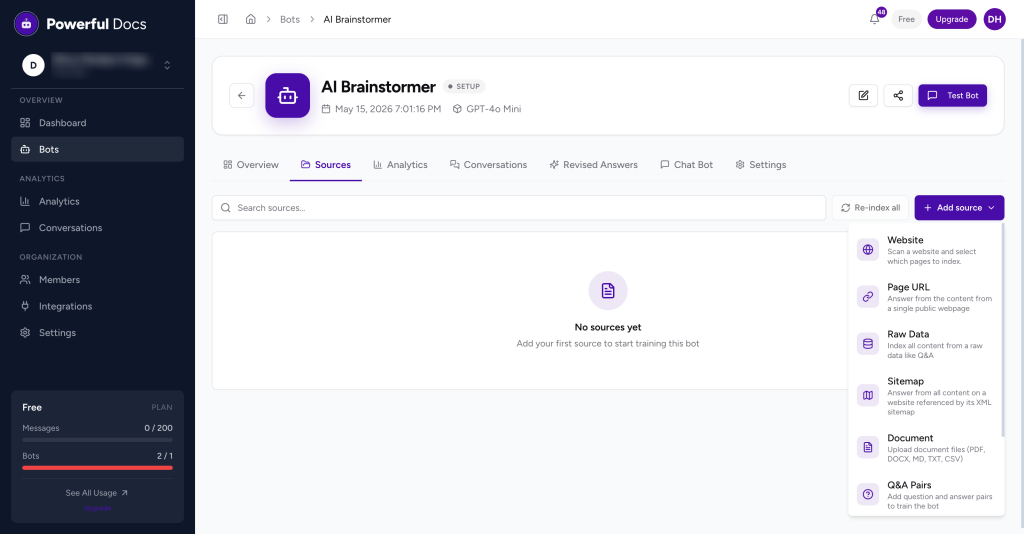Choose Q&A Pairs source option

[x=926, y=495]
